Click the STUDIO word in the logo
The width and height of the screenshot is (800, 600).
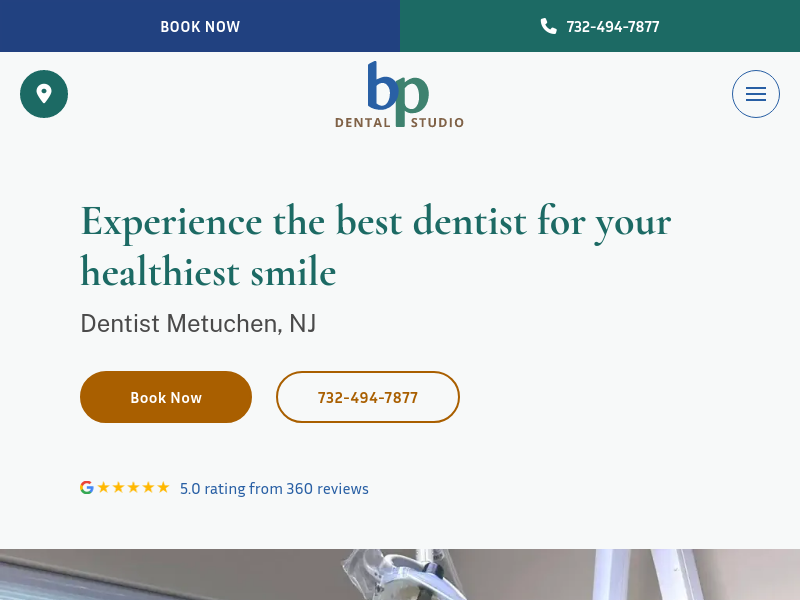(437, 122)
